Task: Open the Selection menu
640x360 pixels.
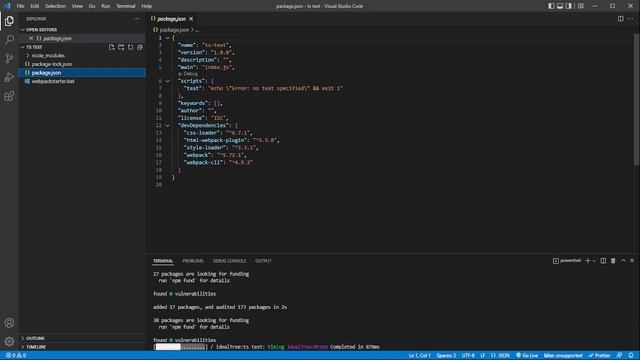Action: (x=55, y=6)
